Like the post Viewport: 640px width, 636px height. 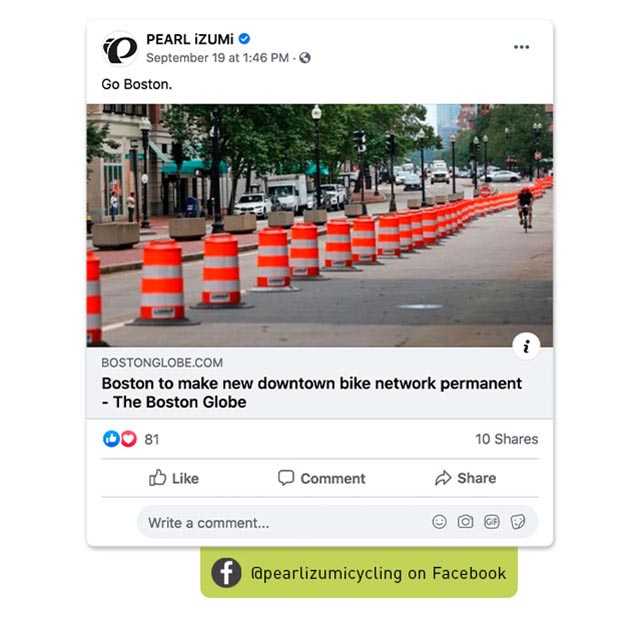click(x=174, y=478)
